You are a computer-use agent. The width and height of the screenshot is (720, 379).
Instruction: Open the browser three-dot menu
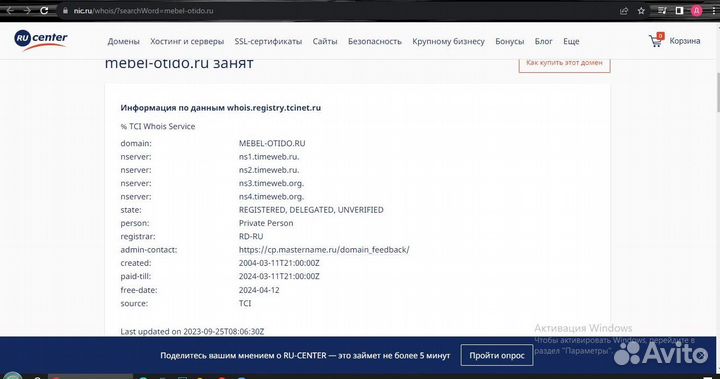pos(713,11)
